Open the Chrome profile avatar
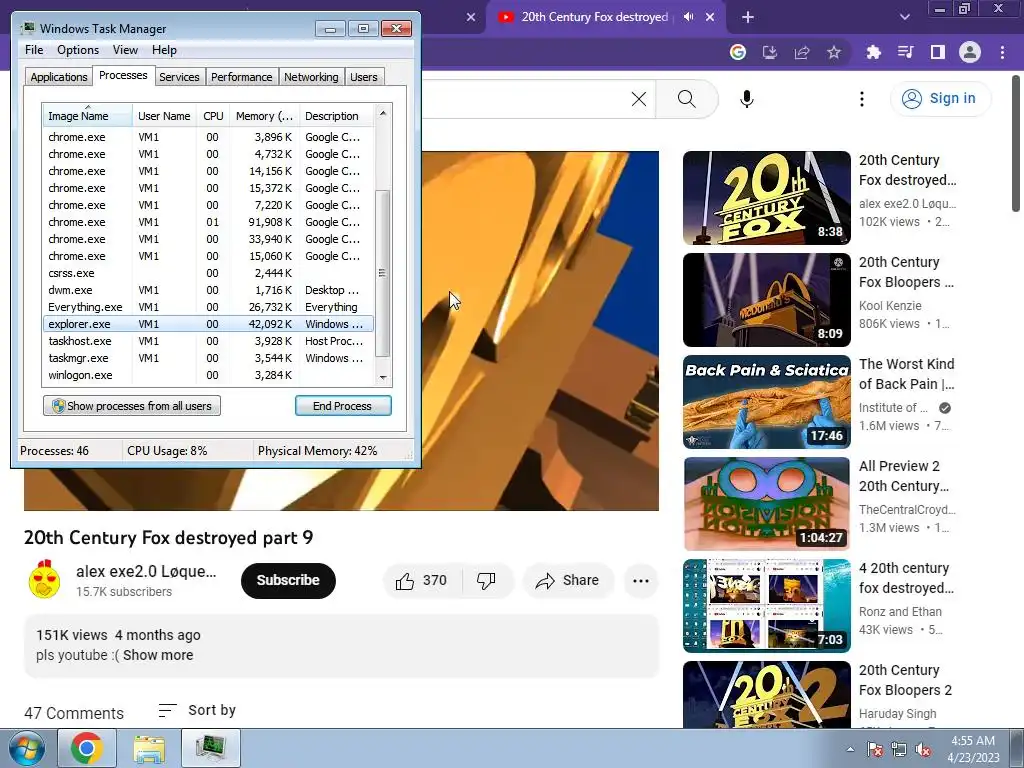 pyautogui.click(x=970, y=52)
